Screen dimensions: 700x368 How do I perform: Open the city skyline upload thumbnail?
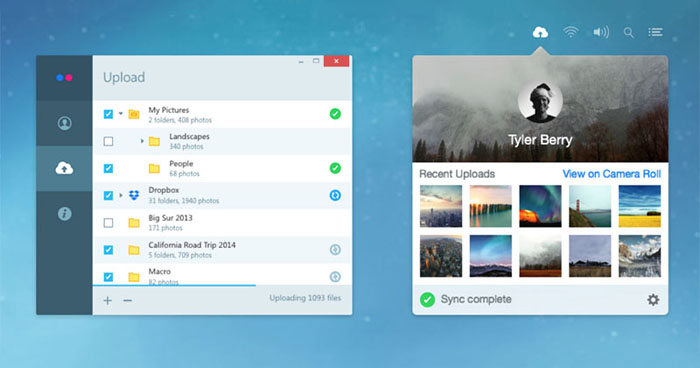coord(441,206)
